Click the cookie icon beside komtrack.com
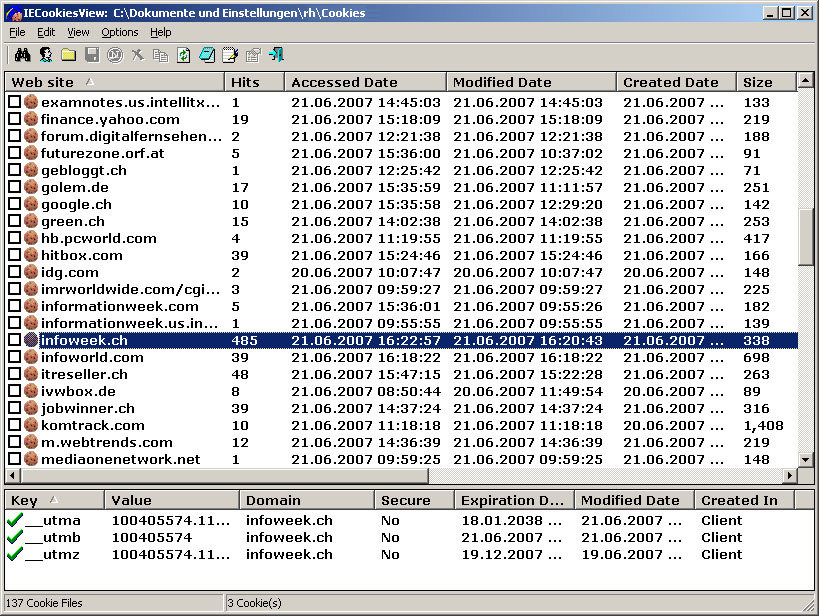 click(31, 425)
